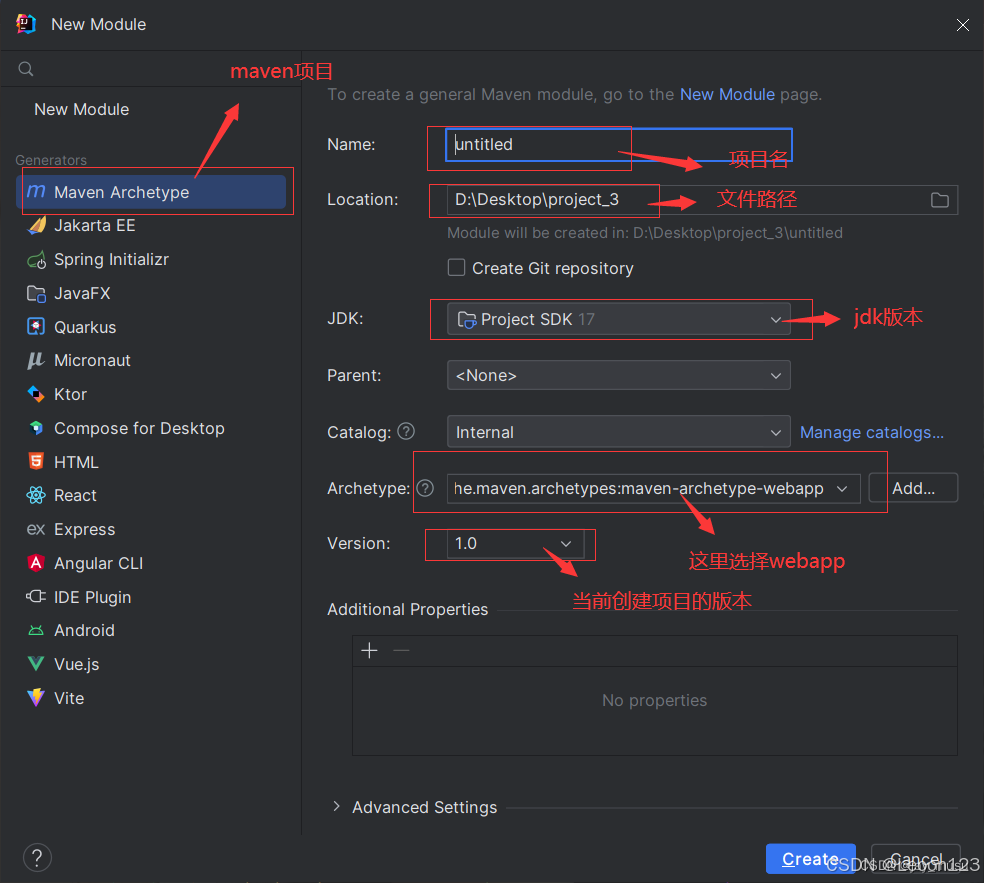Image resolution: width=984 pixels, height=883 pixels.
Task: Select Micronaut in the generators list
Action: coord(151,360)
